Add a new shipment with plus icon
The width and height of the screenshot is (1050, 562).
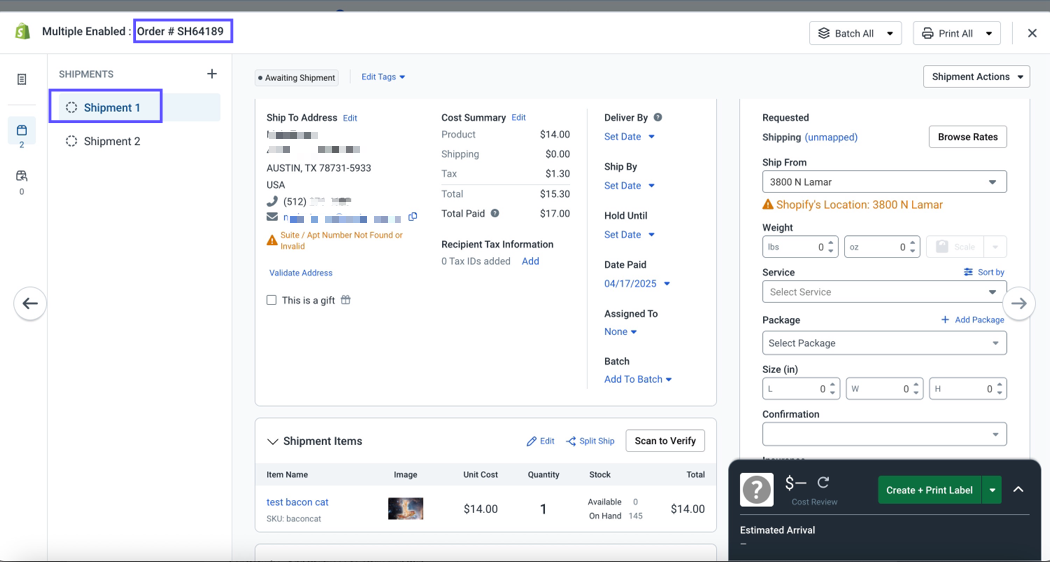212,74
